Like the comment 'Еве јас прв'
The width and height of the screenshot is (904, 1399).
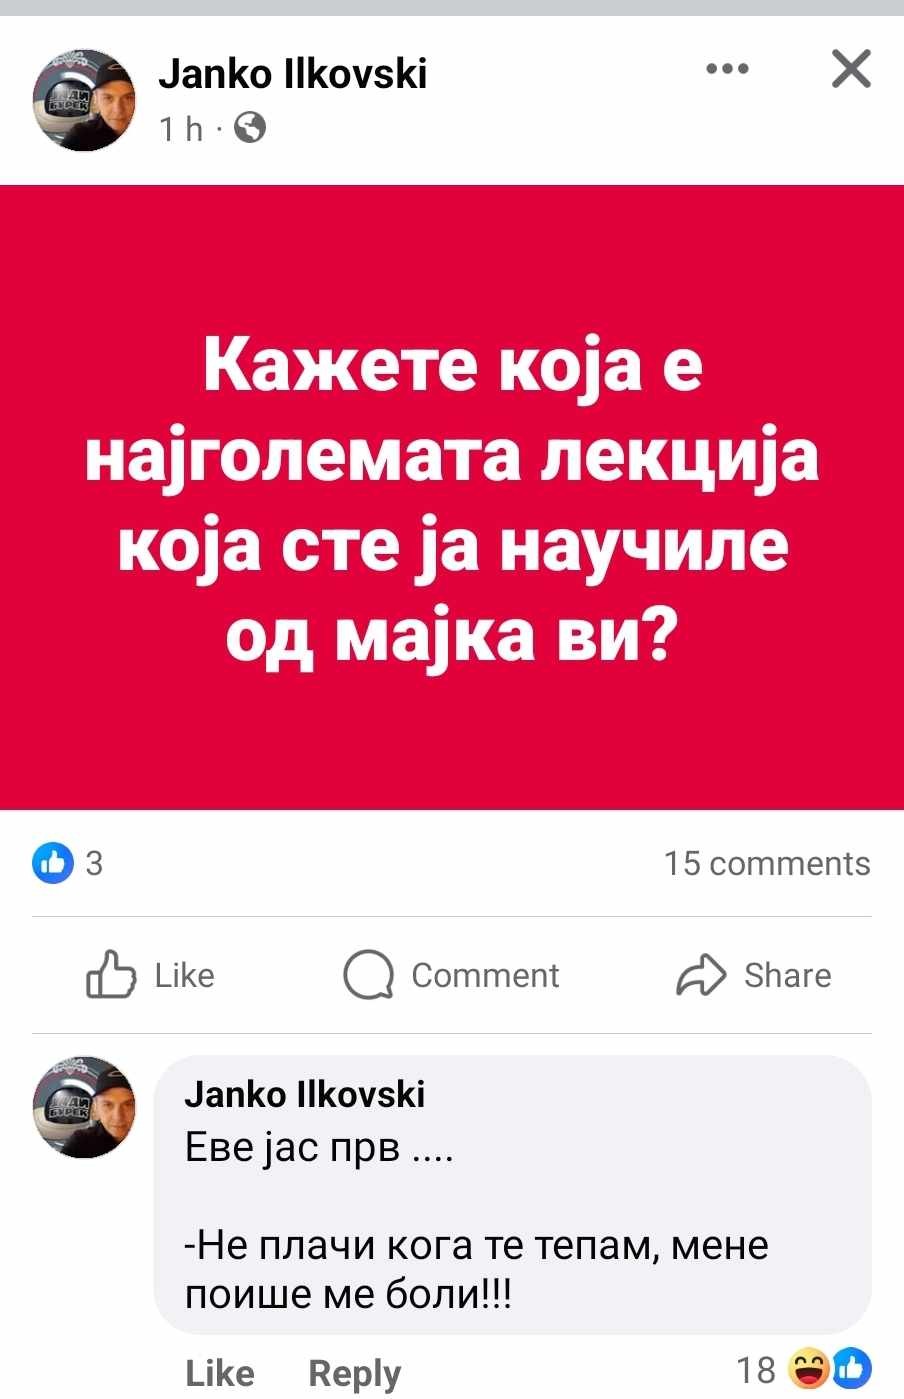(220, 1373)
